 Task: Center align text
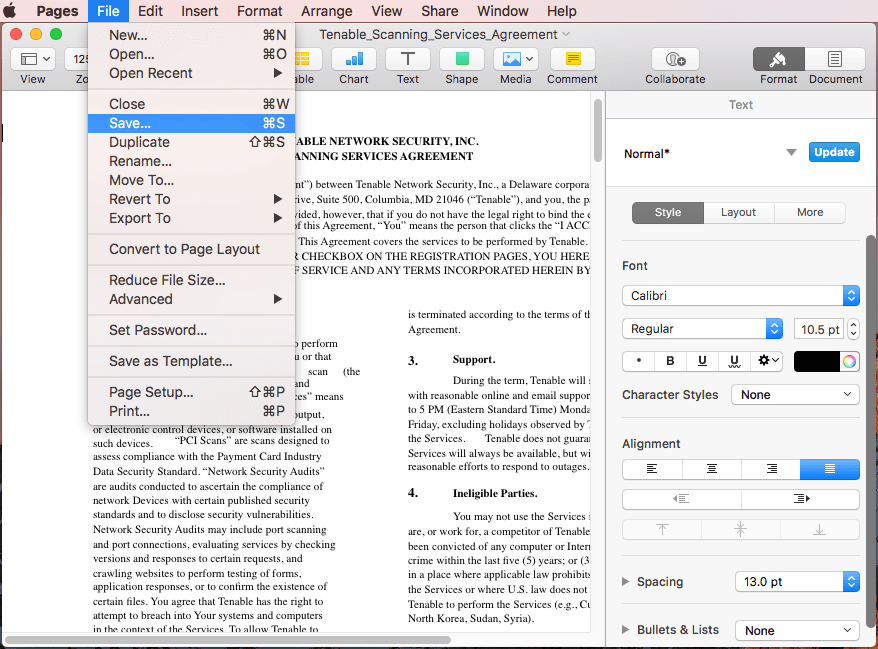[712, 469]
